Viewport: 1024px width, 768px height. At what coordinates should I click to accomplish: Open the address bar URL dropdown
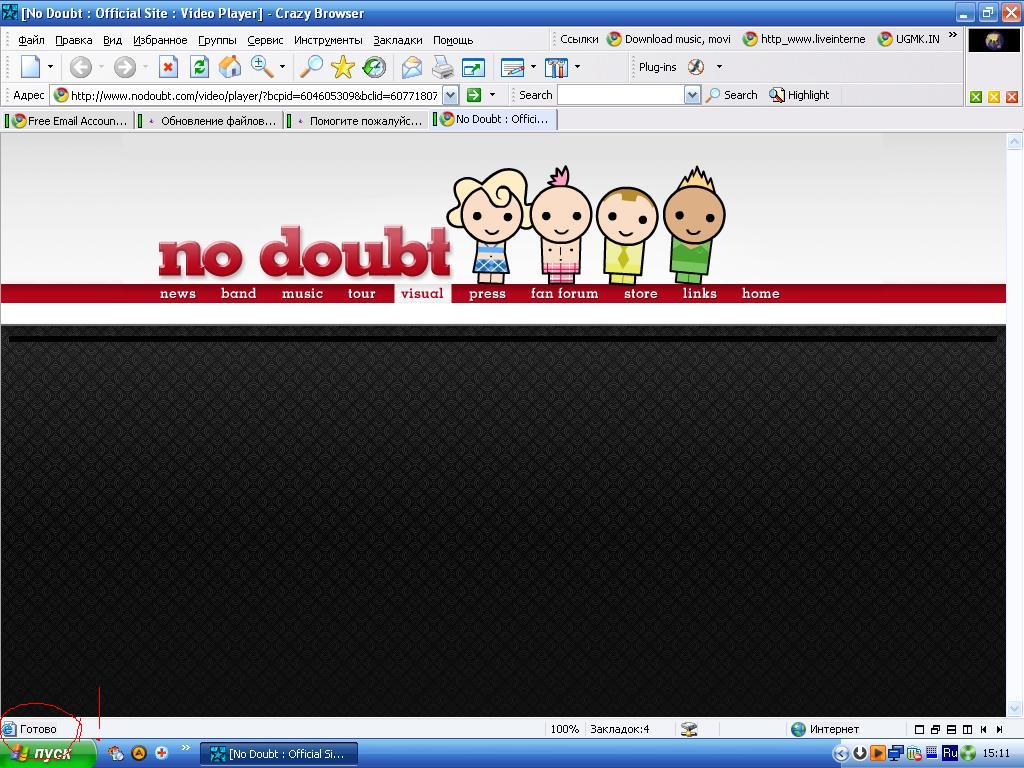(x=450, y=95)
